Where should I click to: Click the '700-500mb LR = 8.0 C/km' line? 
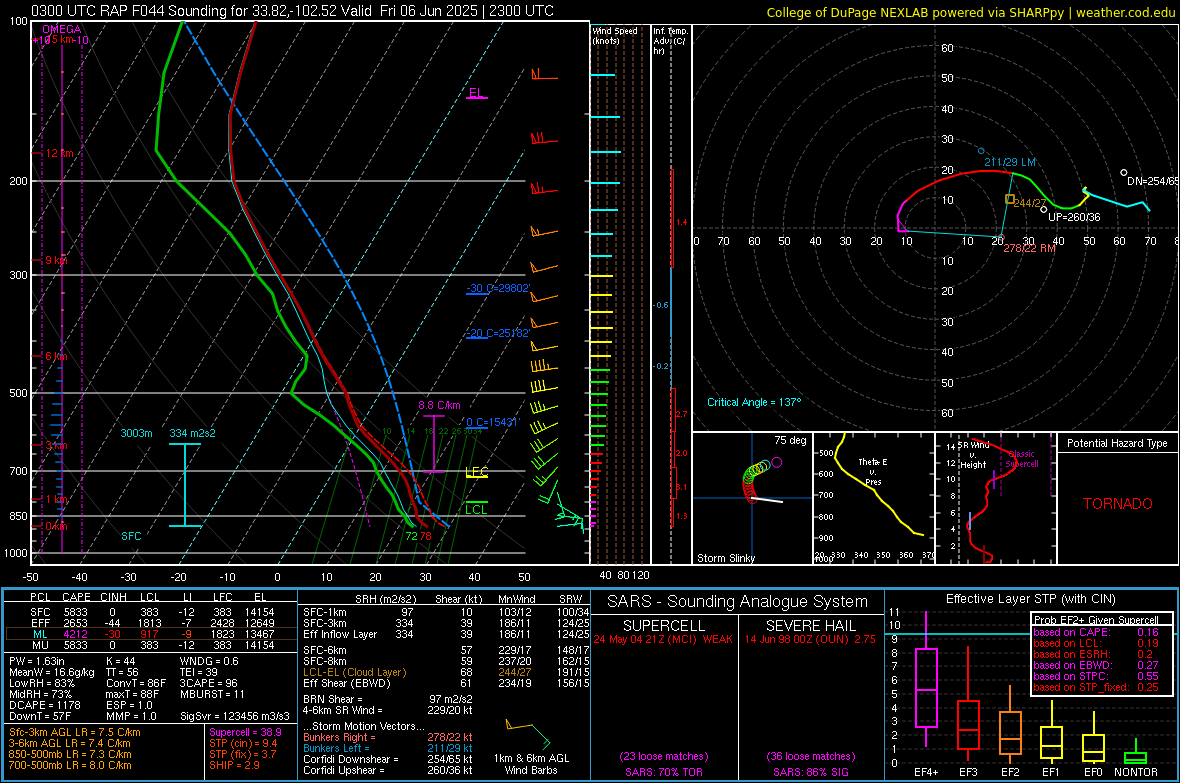(x=70, y=765)
